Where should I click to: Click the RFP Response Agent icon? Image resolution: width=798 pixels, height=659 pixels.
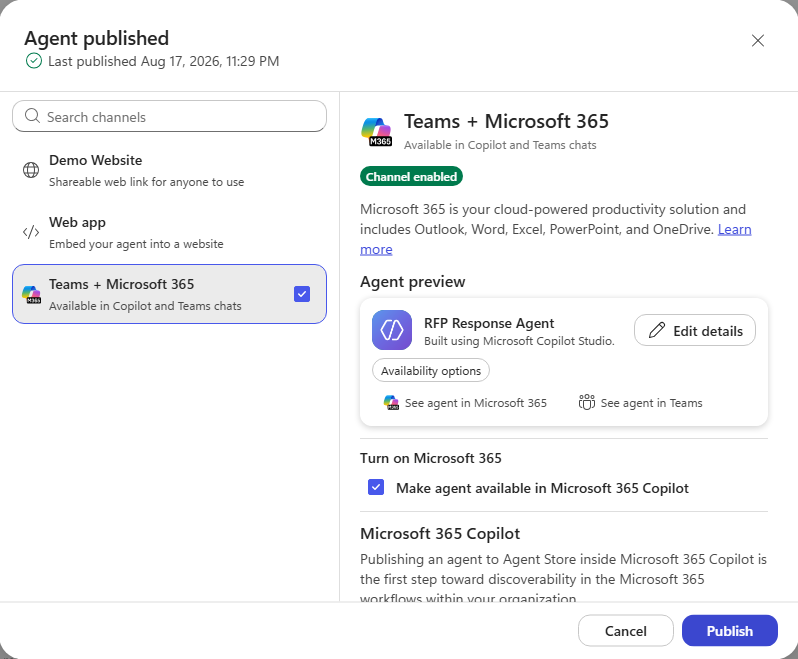coord(392,330)
